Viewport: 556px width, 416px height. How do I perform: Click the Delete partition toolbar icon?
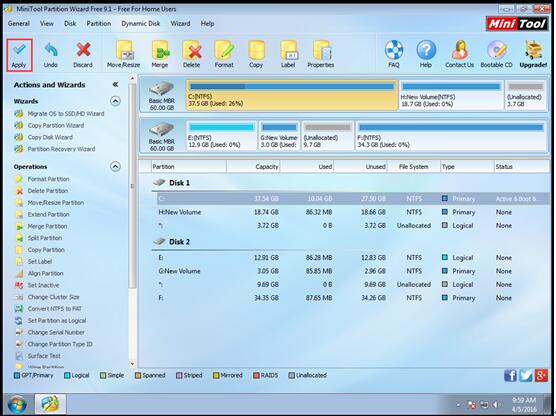point(191,54)
